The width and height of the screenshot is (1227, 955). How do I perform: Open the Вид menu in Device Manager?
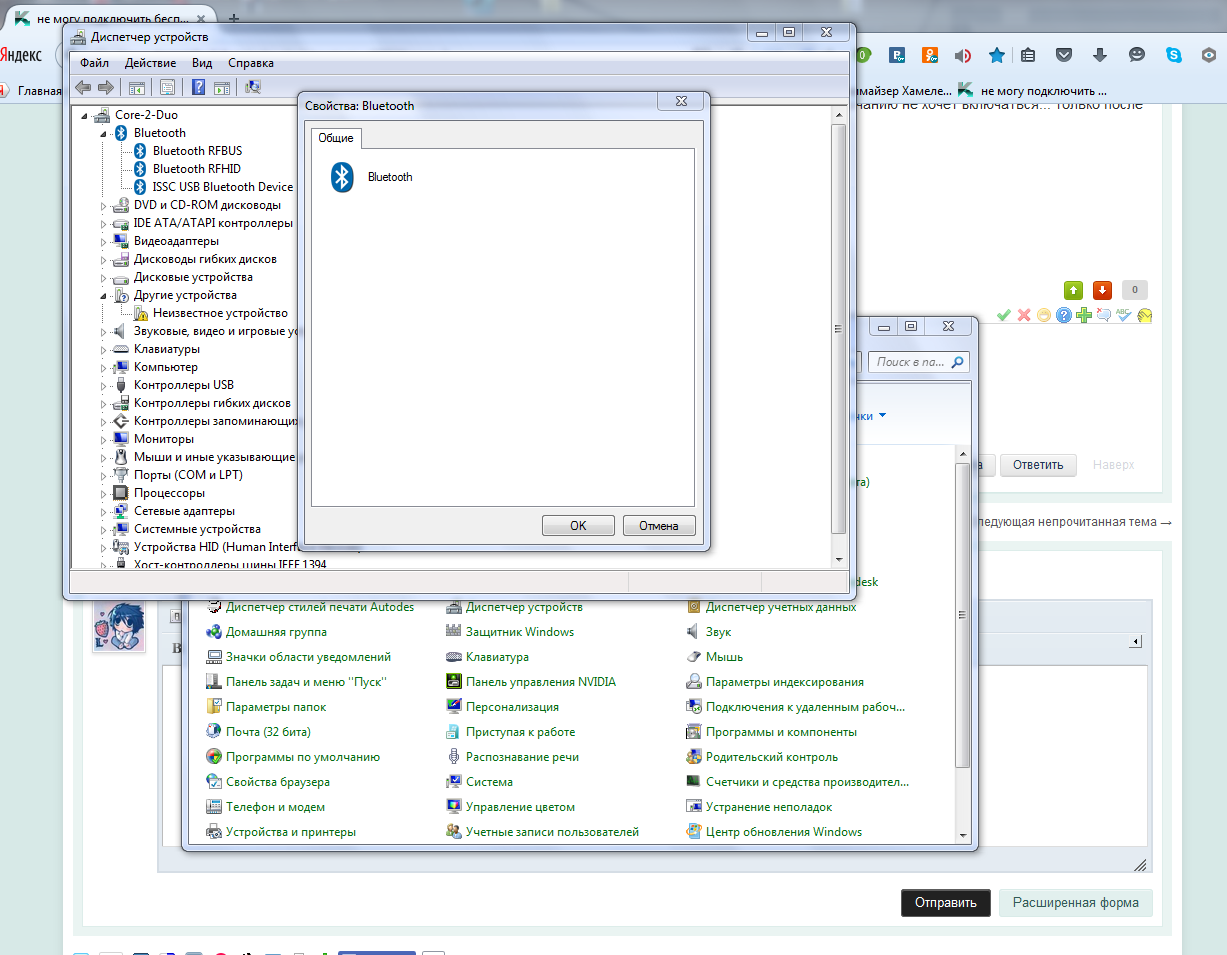[x=202, y=63]
